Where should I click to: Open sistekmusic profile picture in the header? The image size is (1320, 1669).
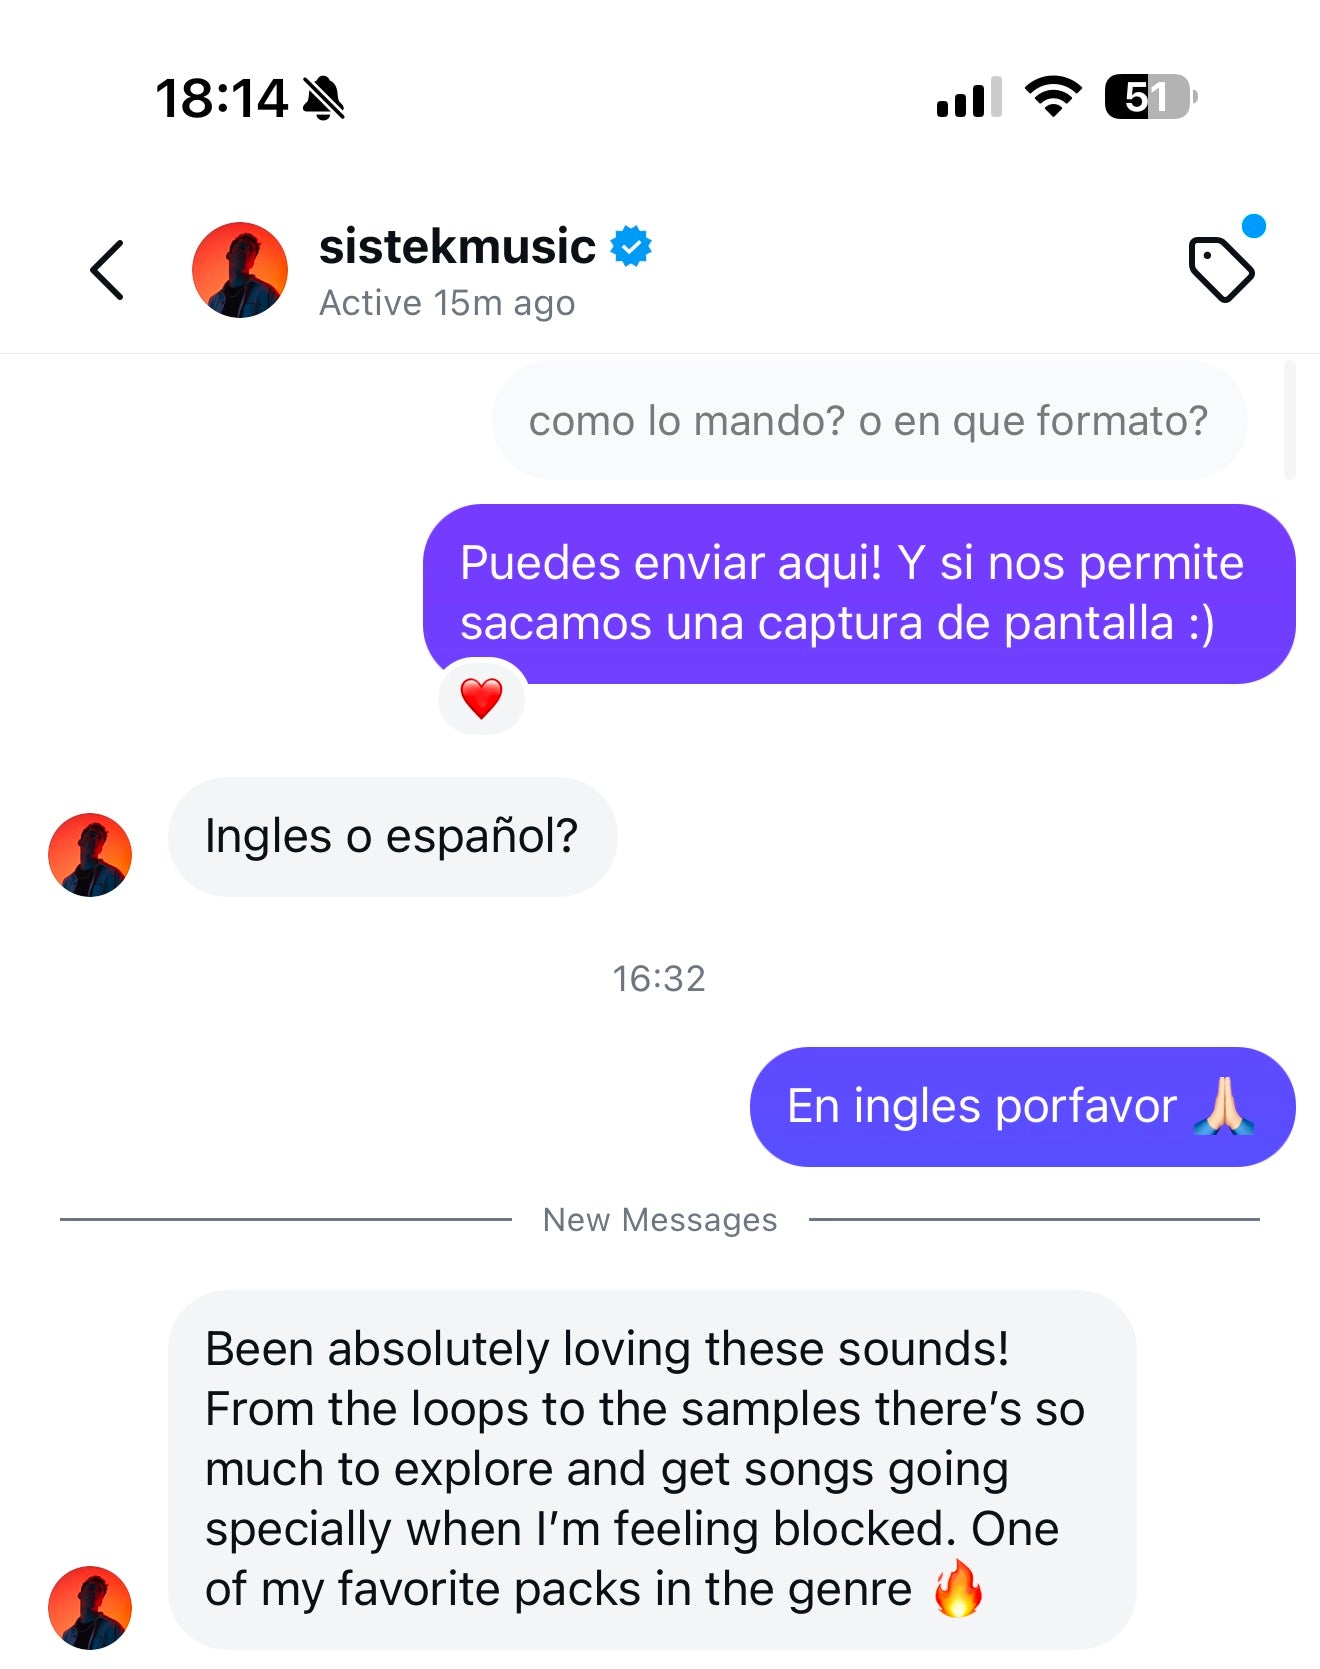click(x=240, y=270)
